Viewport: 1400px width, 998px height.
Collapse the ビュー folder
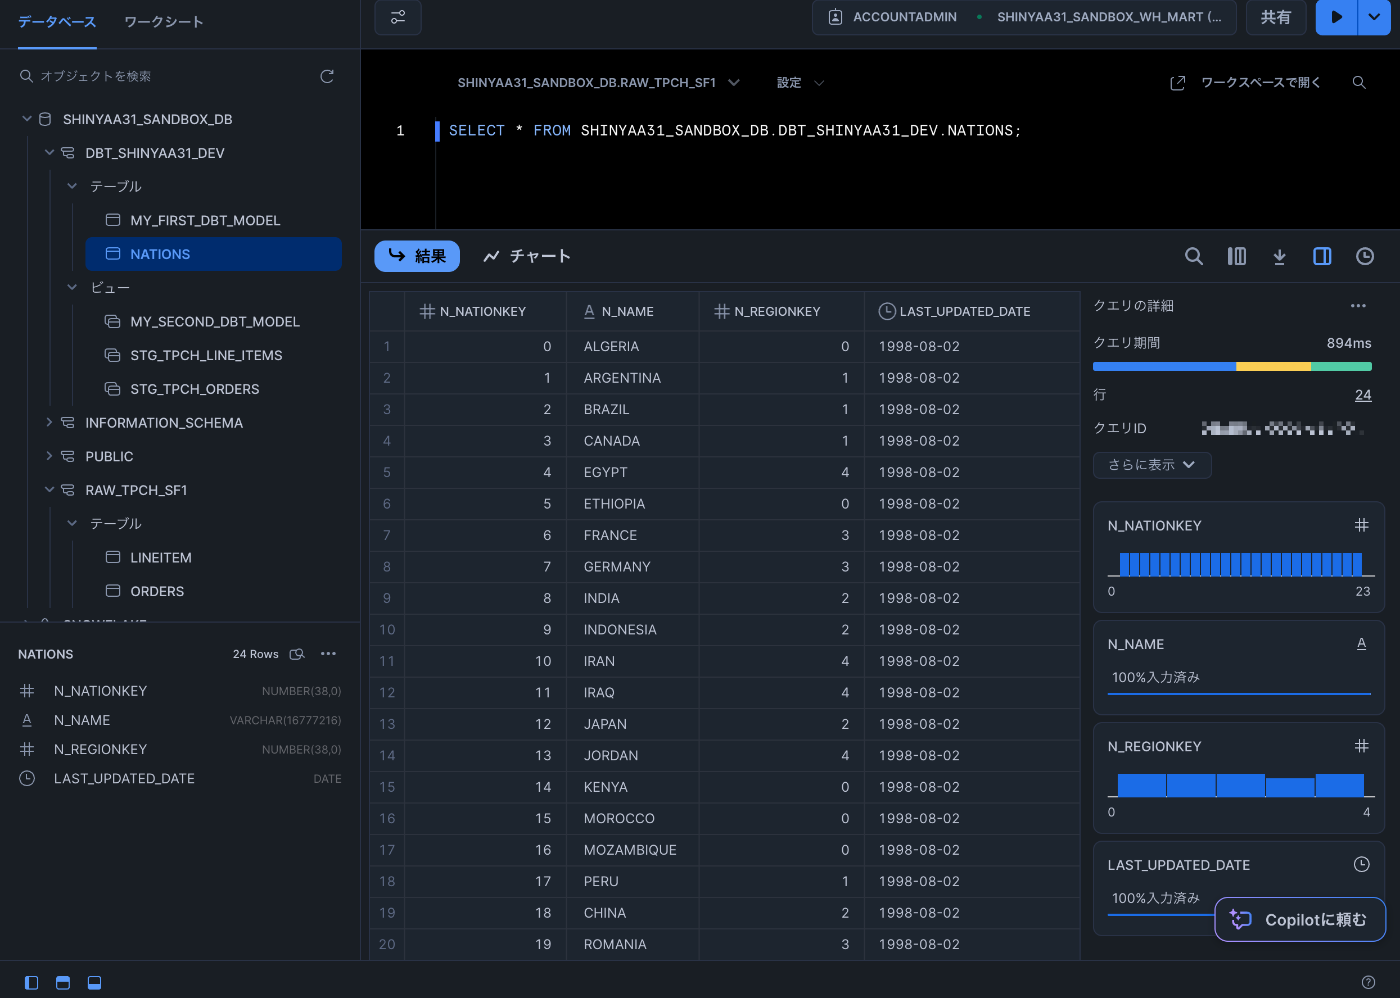(x=72, y=287)
